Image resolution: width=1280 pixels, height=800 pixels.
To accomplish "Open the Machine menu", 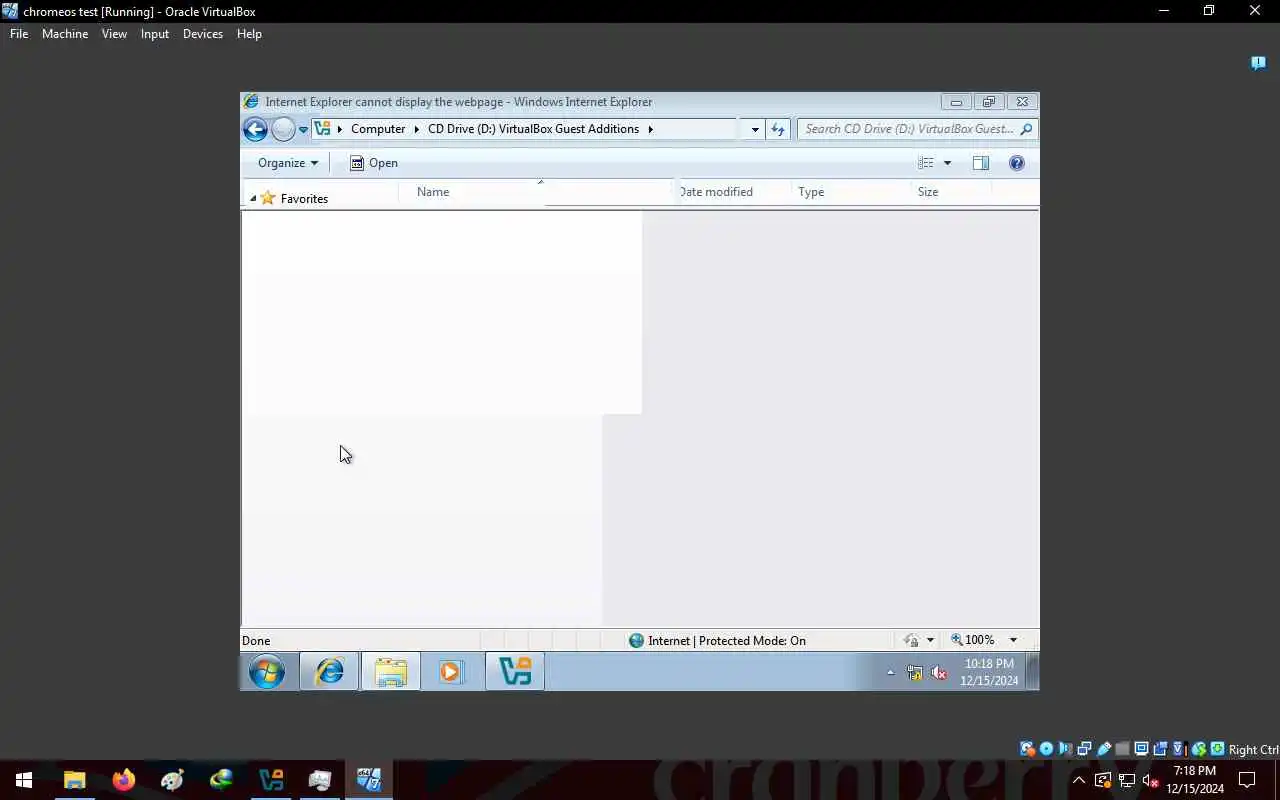I will point(65,34).
